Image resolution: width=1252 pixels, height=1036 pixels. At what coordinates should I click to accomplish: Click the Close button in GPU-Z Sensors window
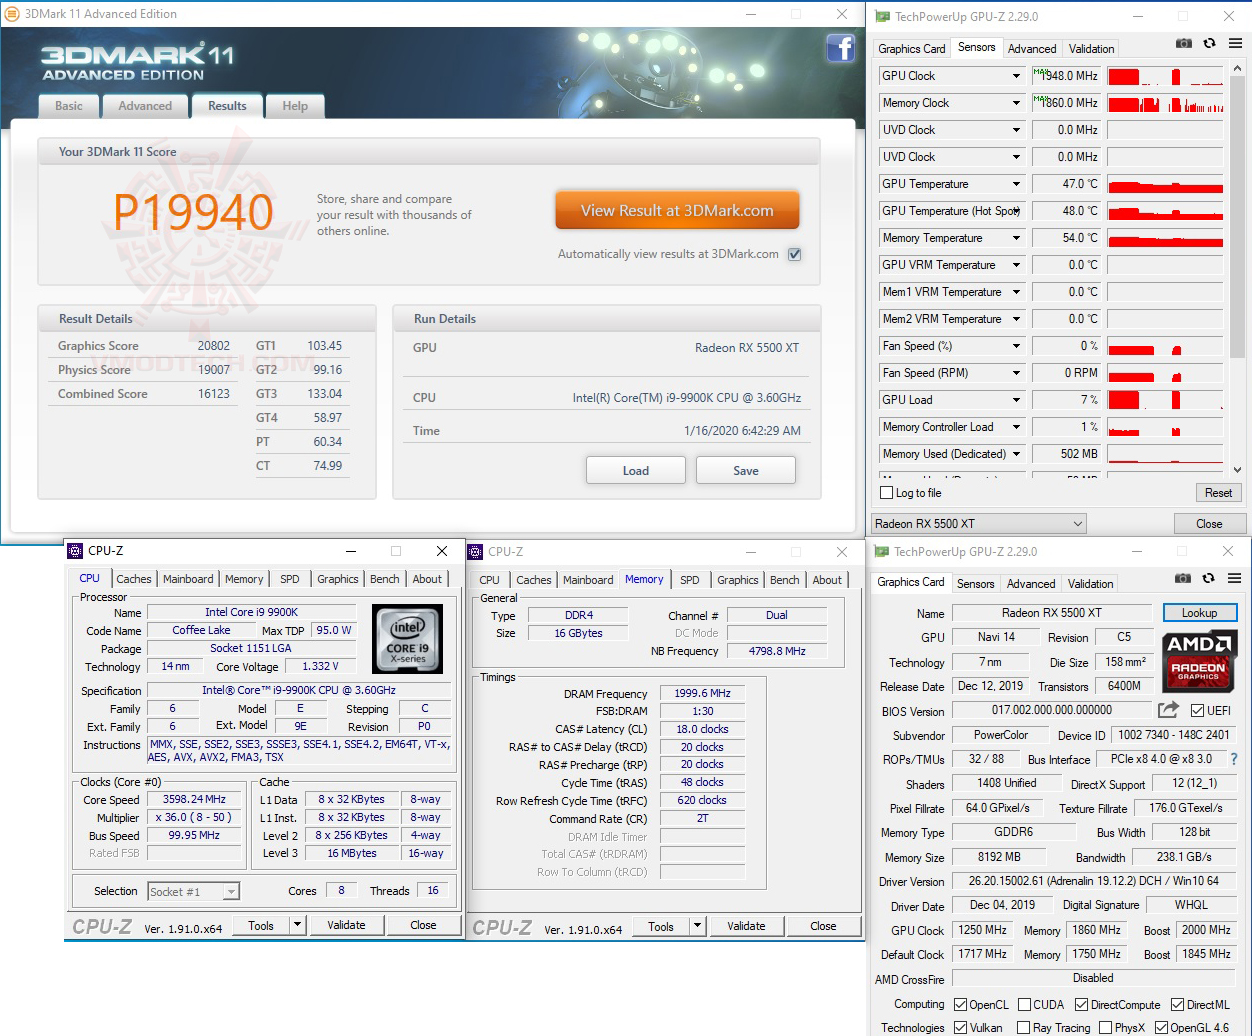1209,524
